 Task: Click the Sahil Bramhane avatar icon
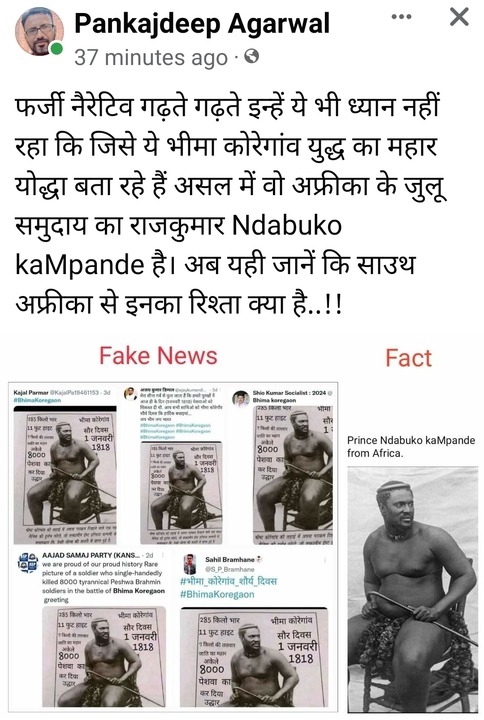[x=190, y=564]
